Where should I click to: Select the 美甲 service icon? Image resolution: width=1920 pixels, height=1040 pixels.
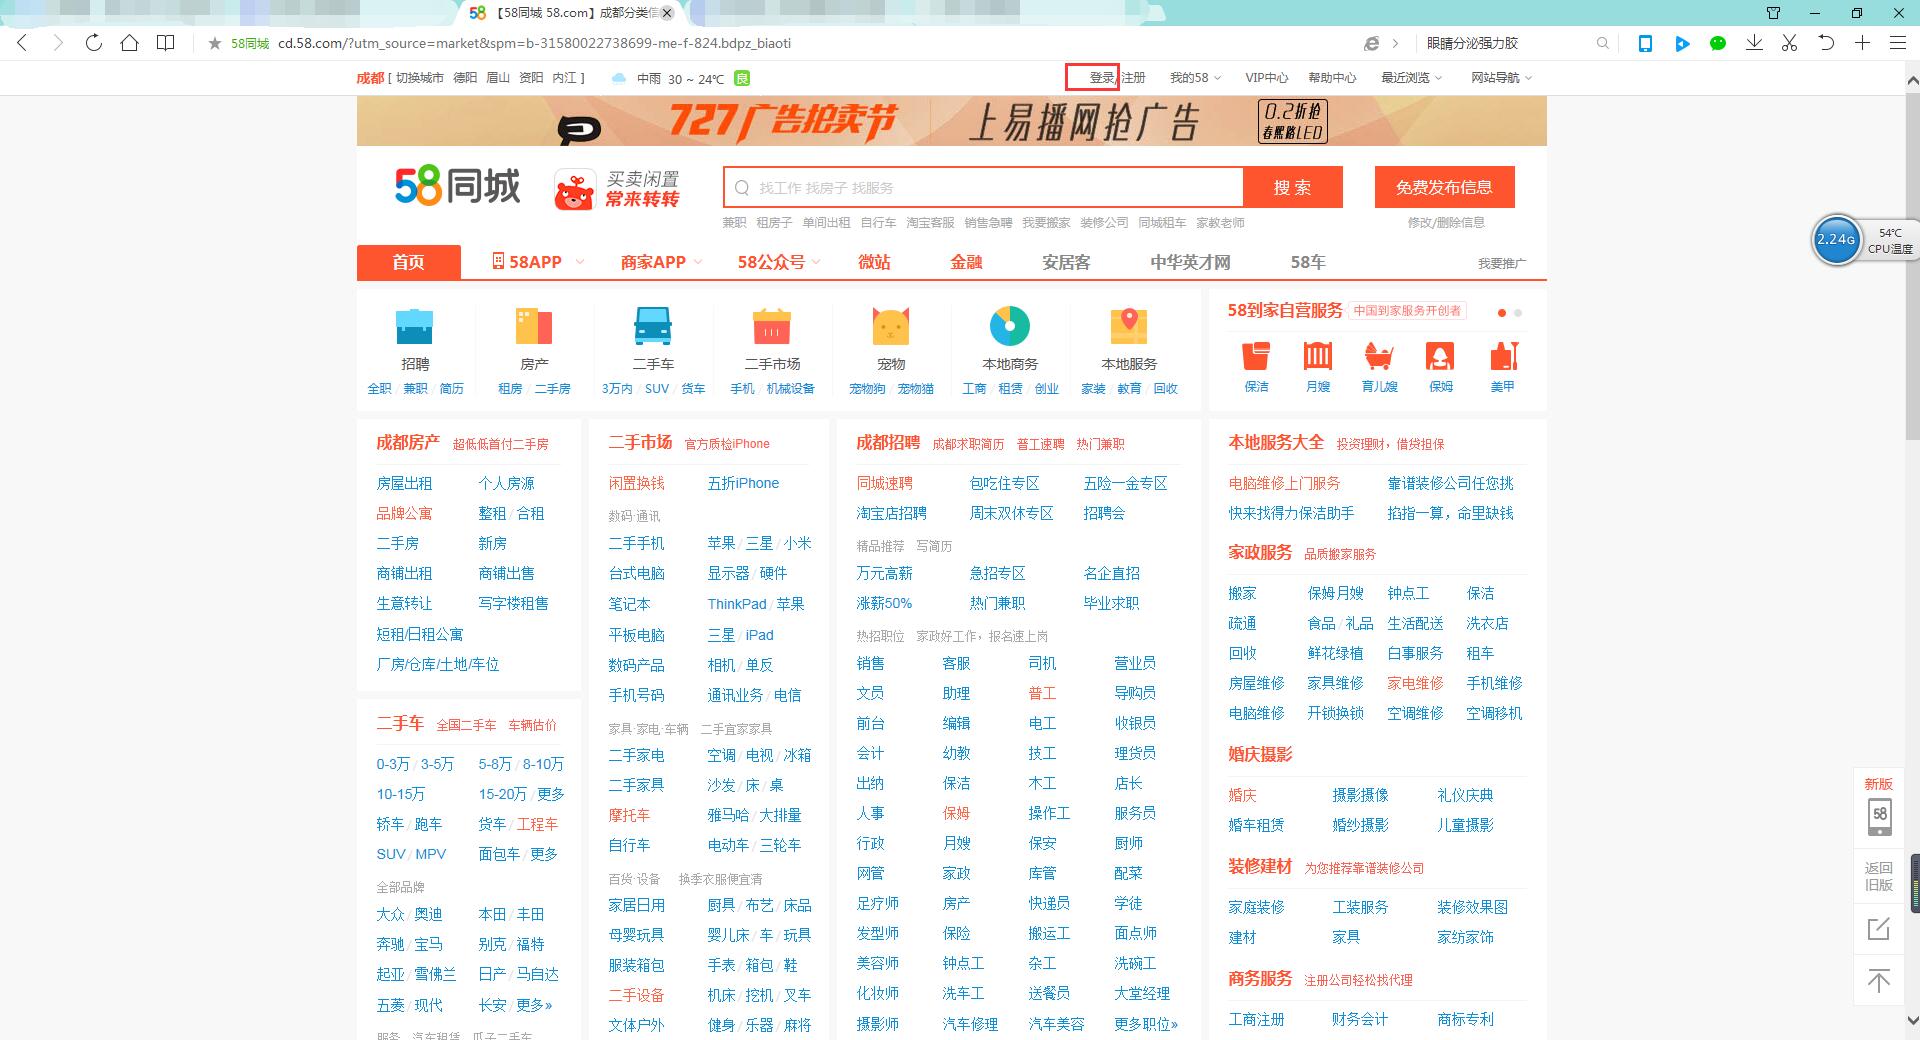[1503, 356]
